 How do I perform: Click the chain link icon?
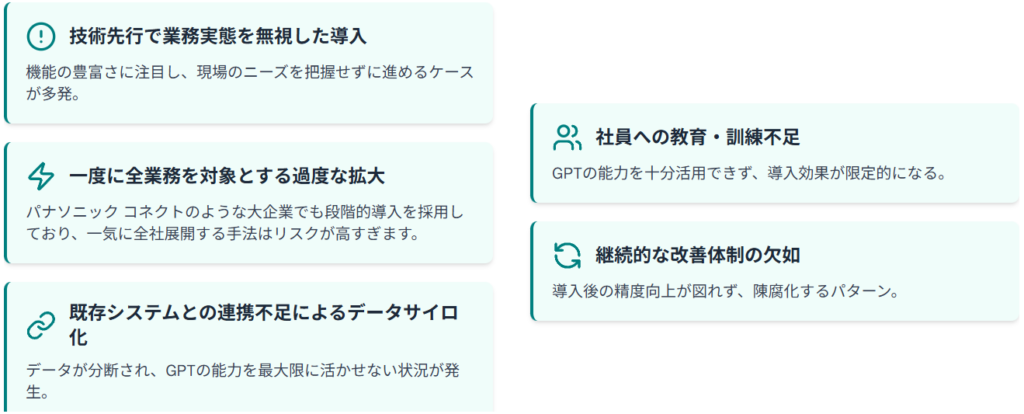[40, 326]
